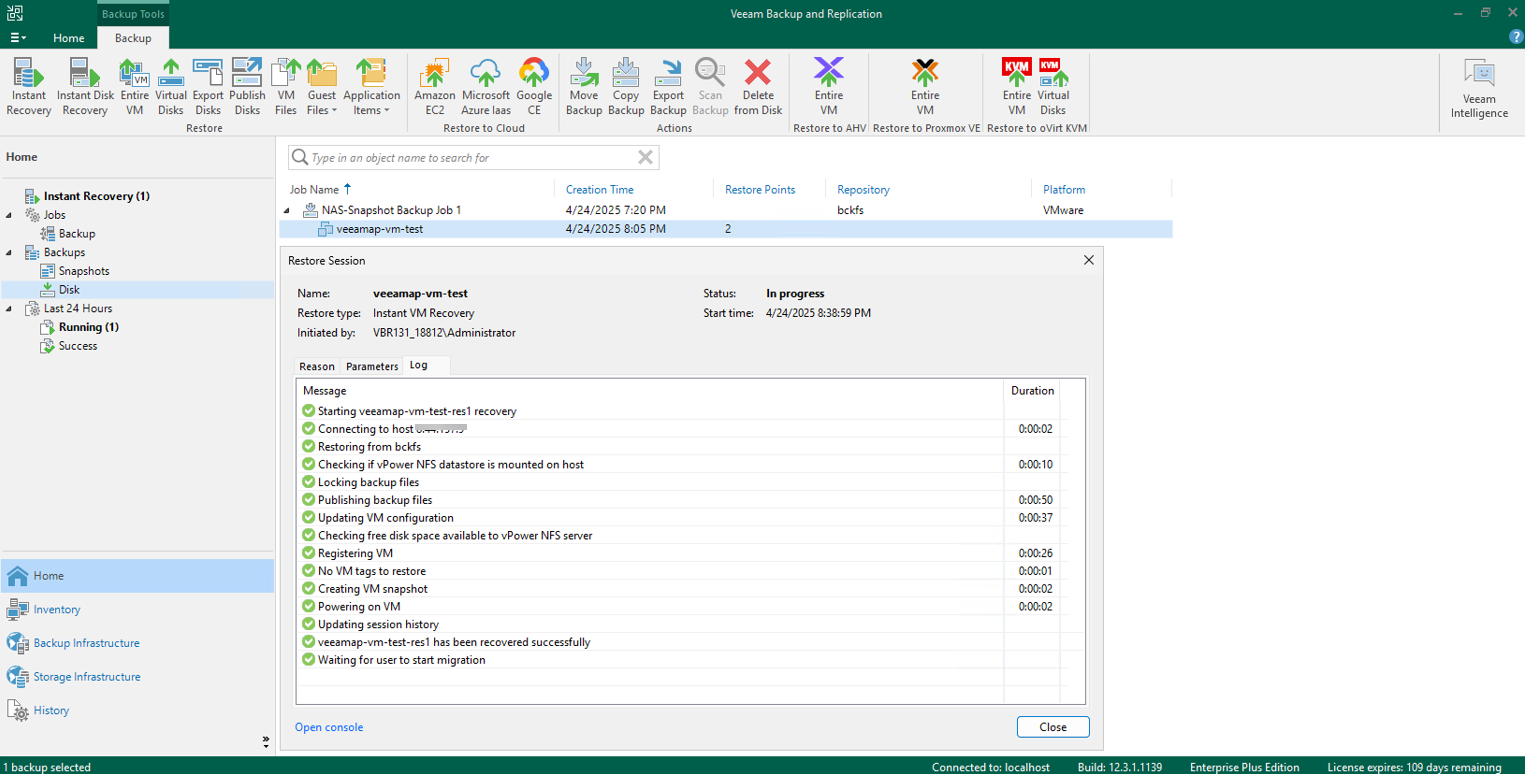Click the Copy Backup icon
Screen dimensions: 1525x774
626,87
